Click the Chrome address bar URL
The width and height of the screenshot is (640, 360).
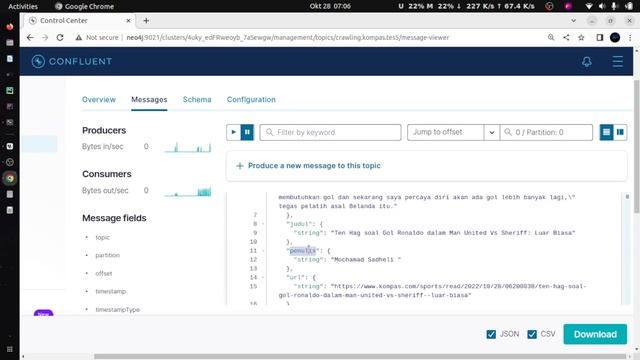[x=288, y=38]
